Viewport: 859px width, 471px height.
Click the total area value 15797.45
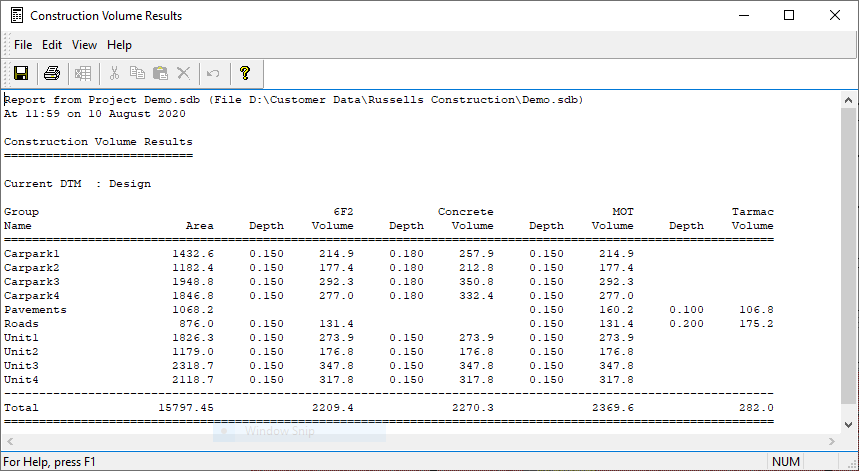pos(186,407)
